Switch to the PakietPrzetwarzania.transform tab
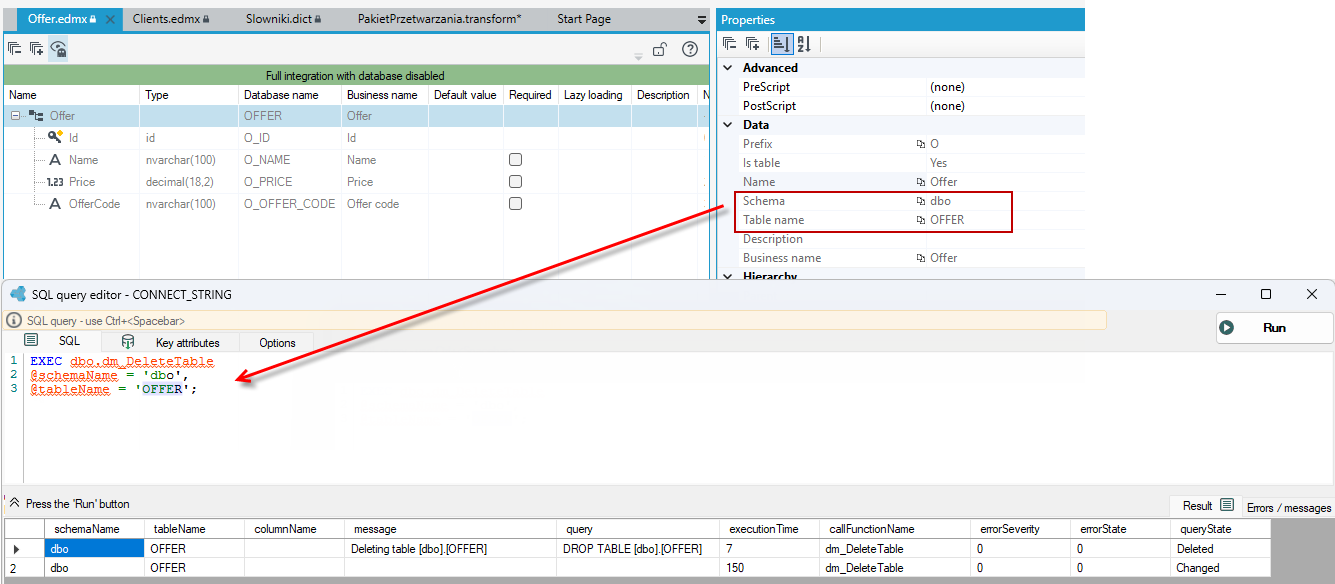The width and height of the screenshot is (1335, 584). [439, 19]
